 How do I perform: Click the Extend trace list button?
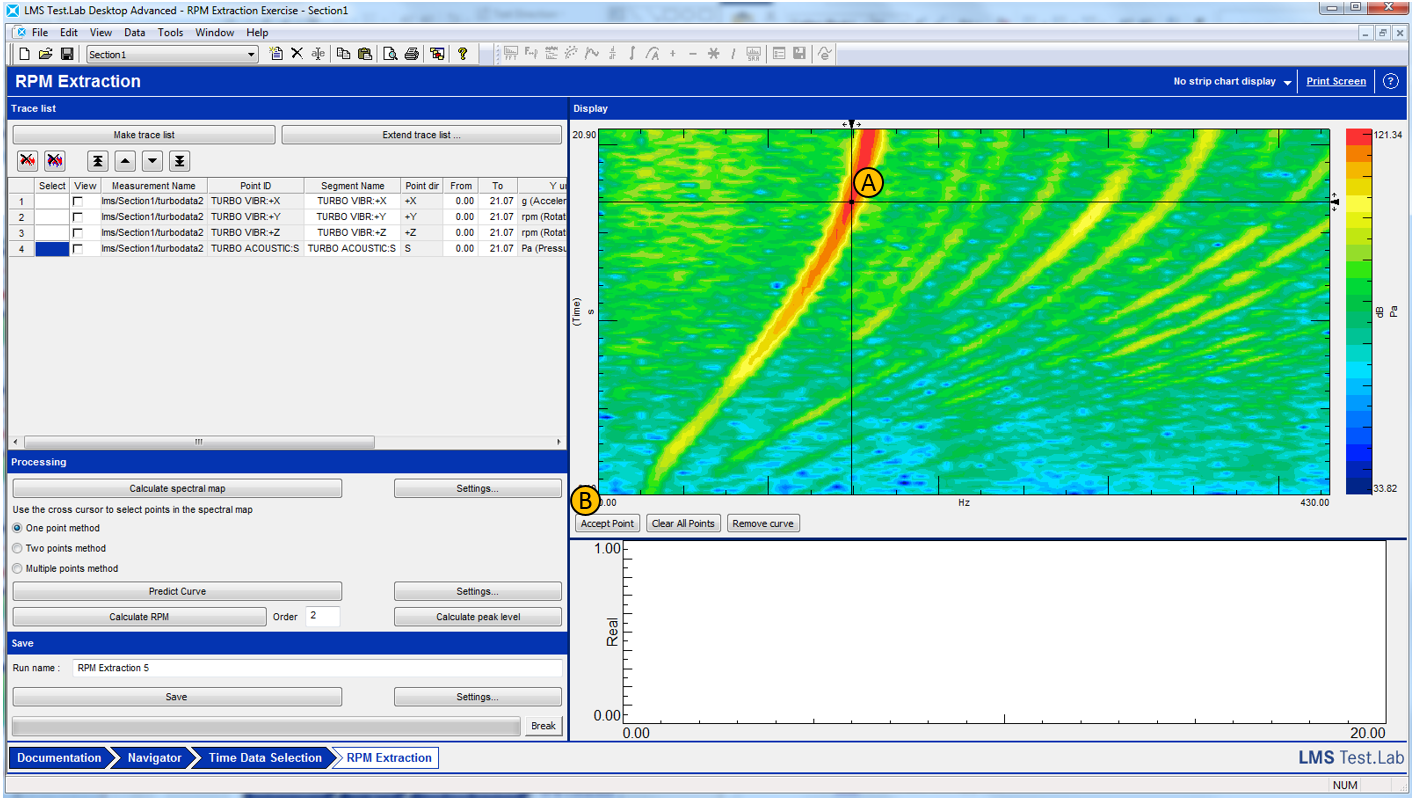click(x=422, y=135)
